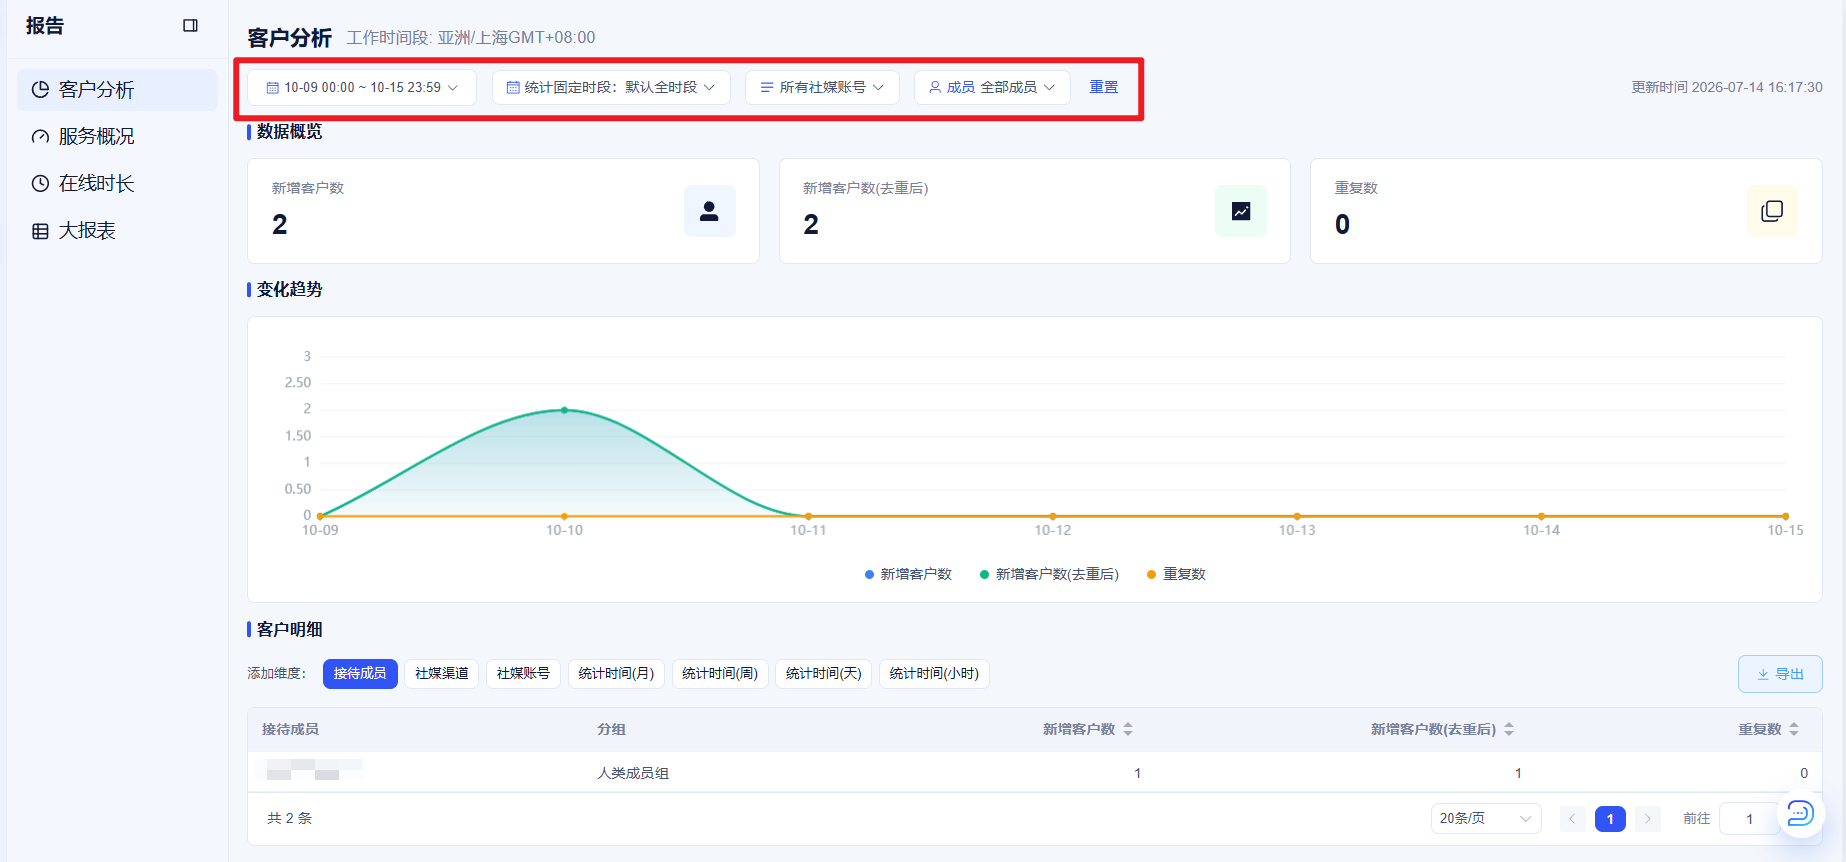Image resolution: width=1846 pixels, height=862 pixels.
Task: Expand the 所有社媒账号 filter
Action: pos(822,88)
